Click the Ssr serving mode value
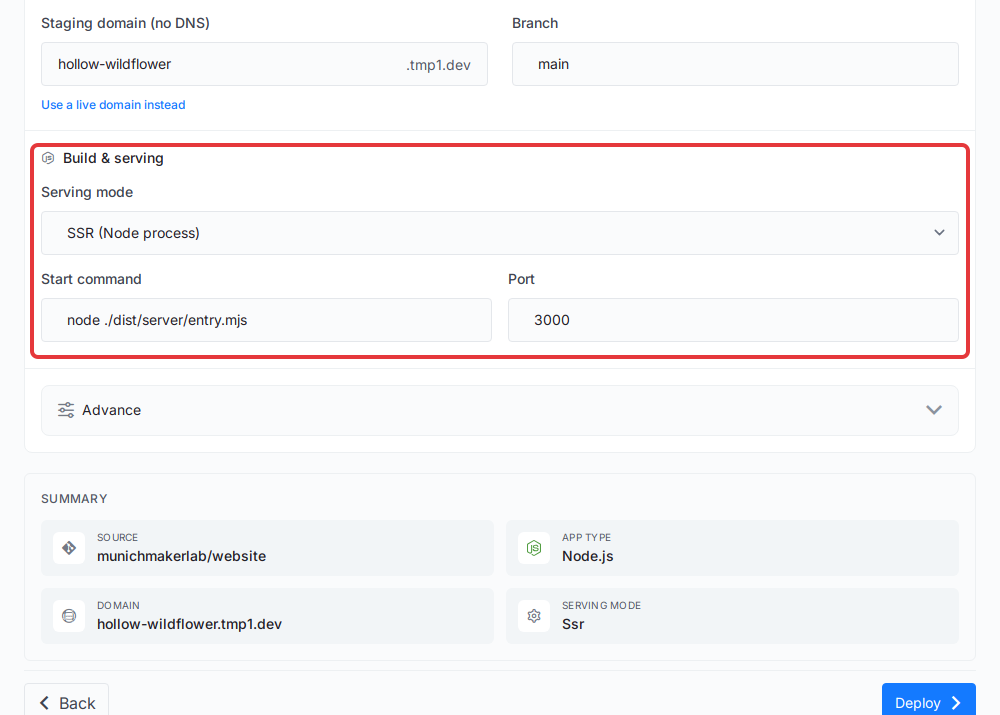Screen dimensions: 1000x715 tap(573, 624)
